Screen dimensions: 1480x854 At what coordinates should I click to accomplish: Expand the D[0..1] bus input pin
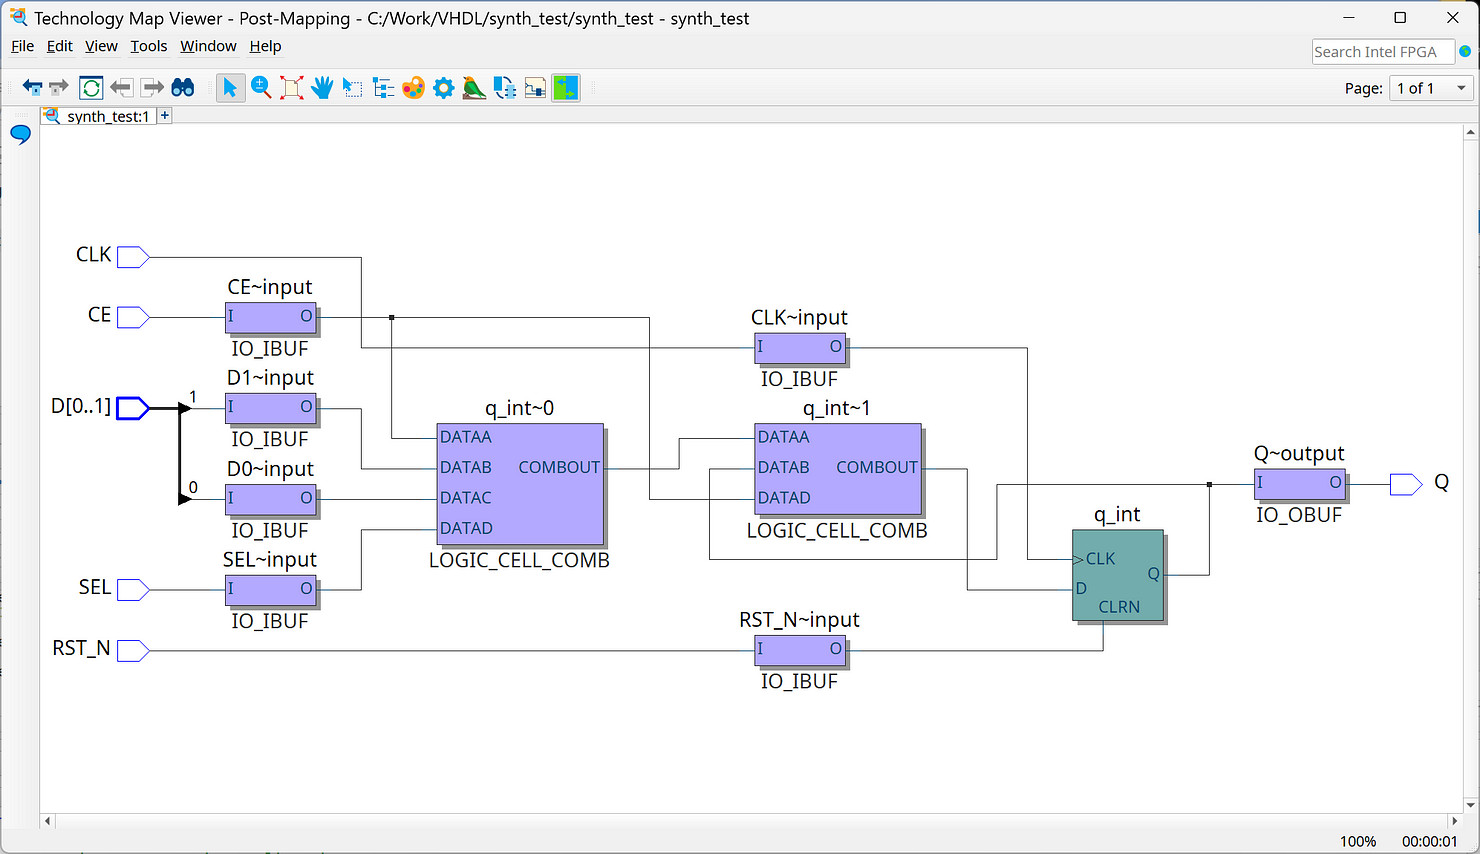[132, 408]
